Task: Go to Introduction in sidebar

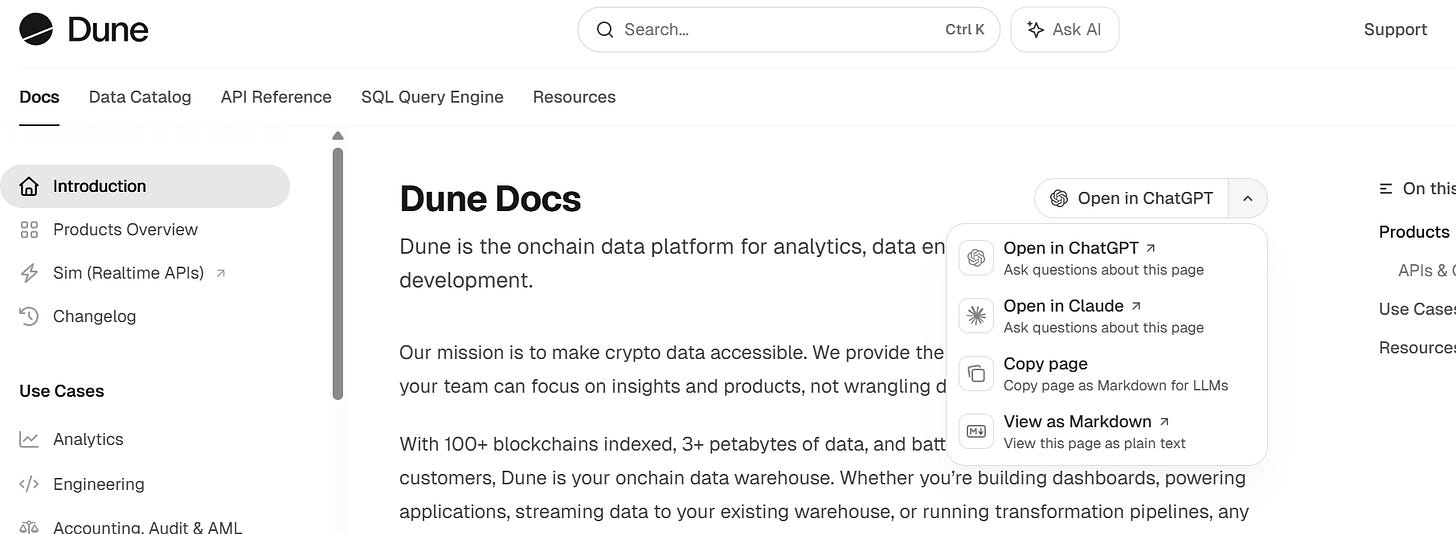Action: click(145, 186)
